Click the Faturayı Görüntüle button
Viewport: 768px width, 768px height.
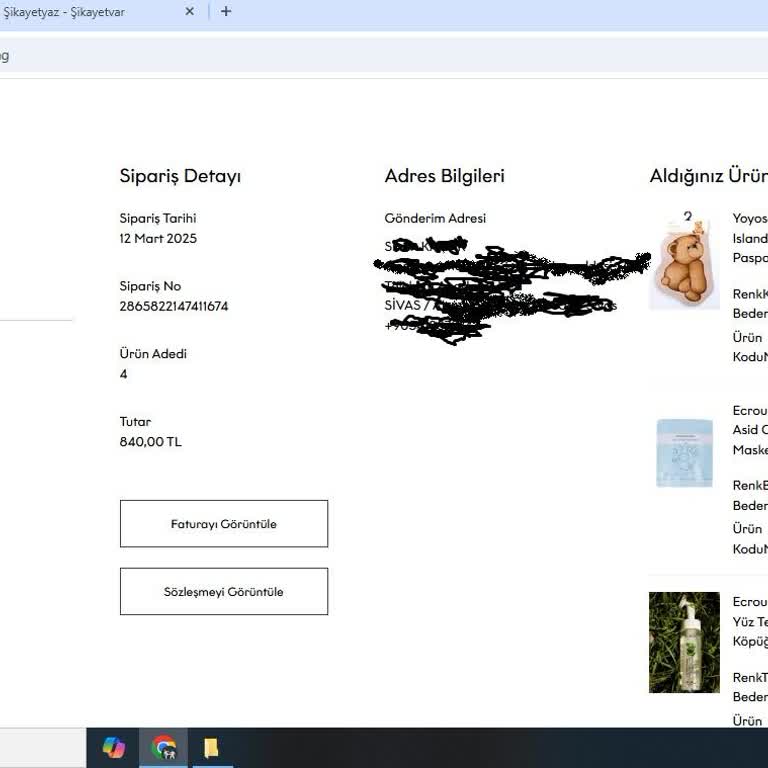point(224,524)
